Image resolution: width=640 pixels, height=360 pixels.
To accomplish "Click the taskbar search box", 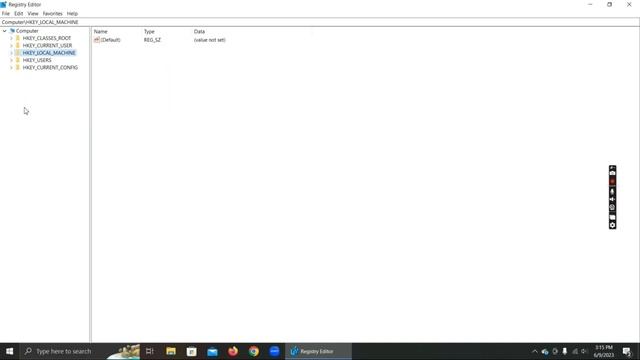I will 80,351.
